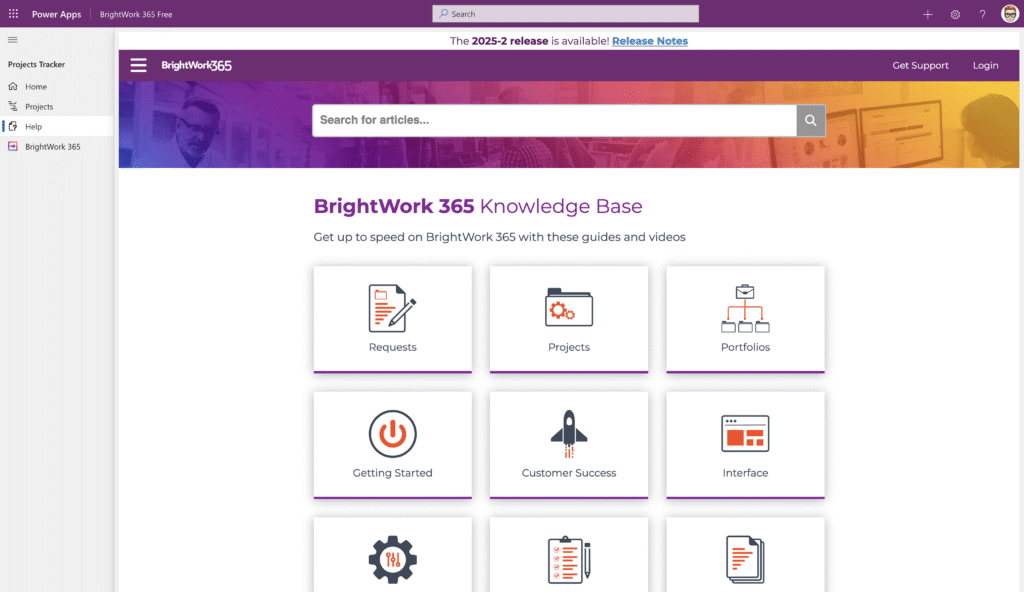Open the 2025-2 Release Notes link

649,41
